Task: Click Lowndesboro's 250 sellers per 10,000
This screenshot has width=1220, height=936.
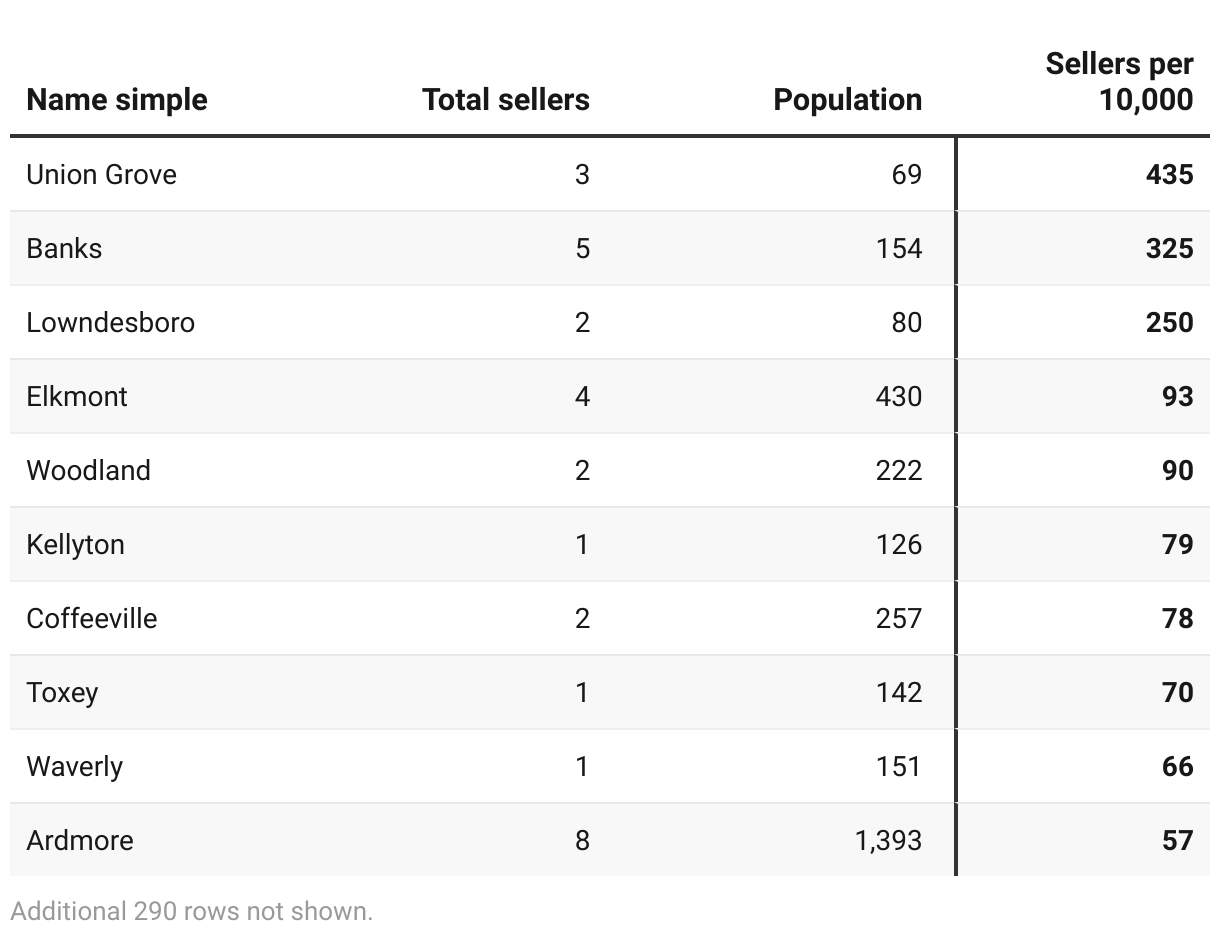Action: pyautogui.click(x=1169, y=323)
